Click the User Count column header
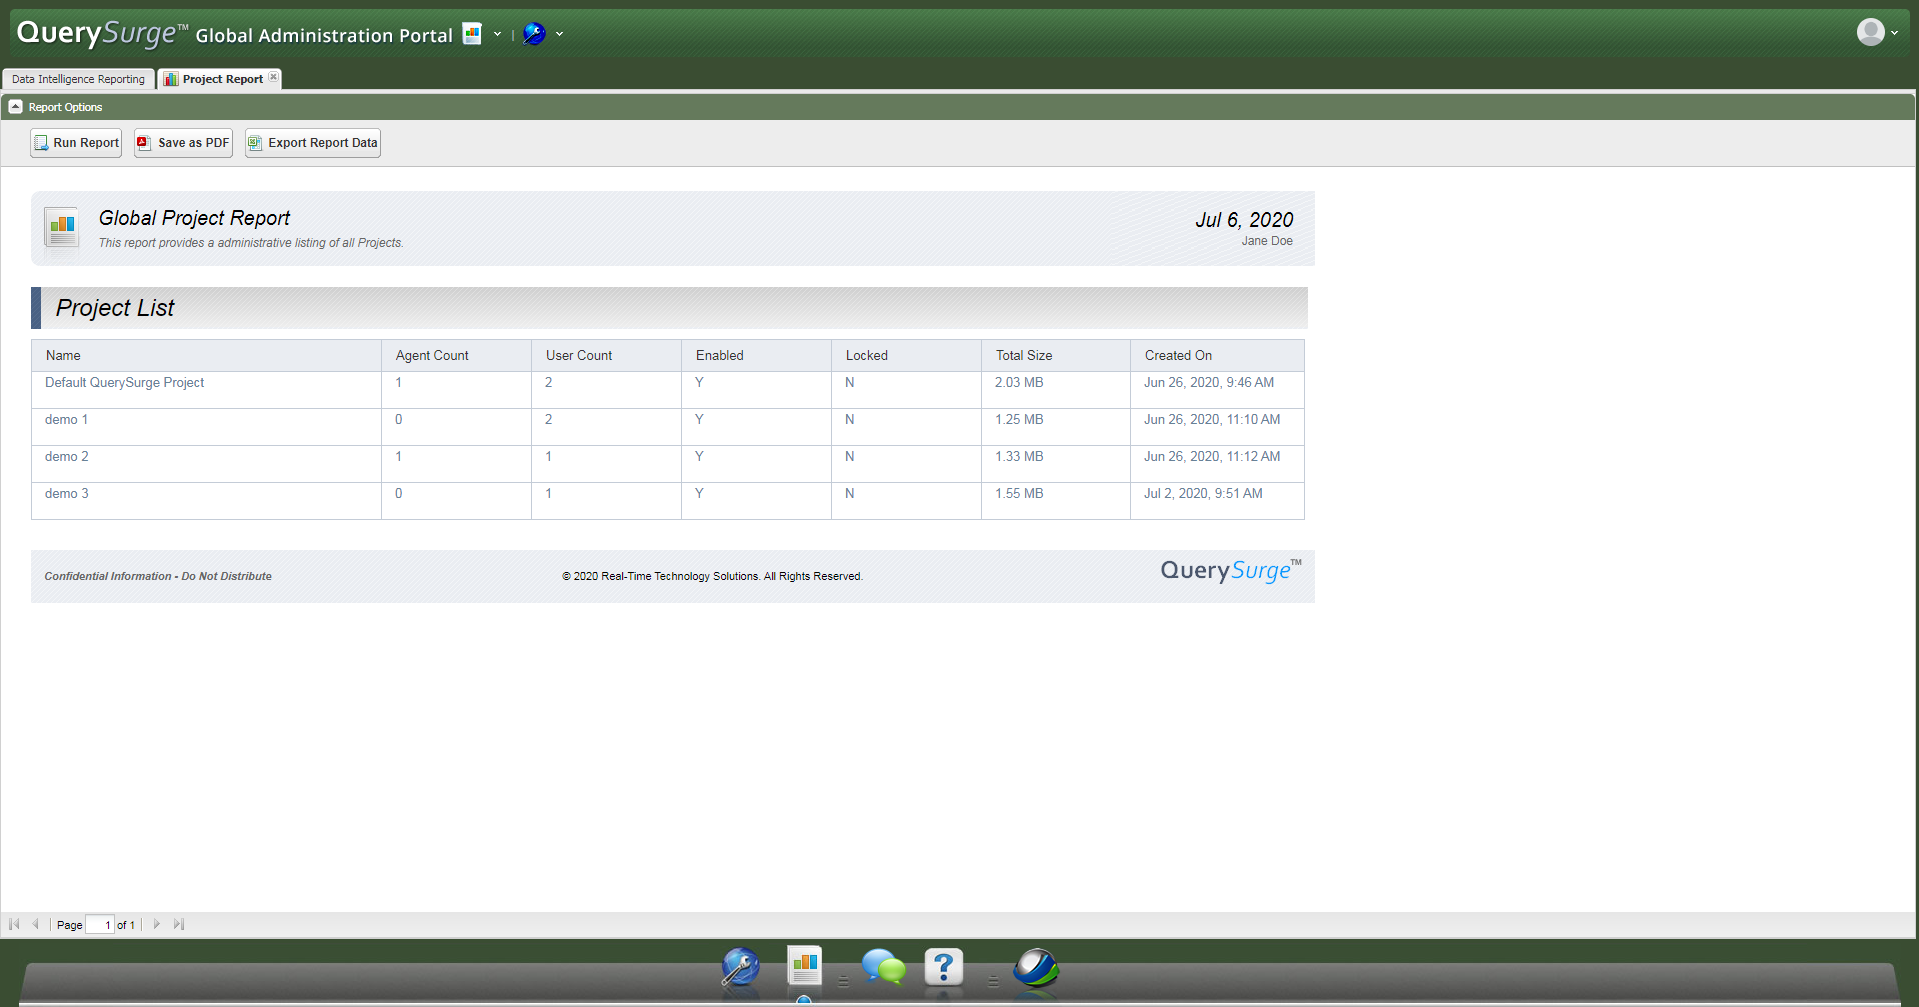This screenshot has height=1007, width=1919. (x=606, y=355)
